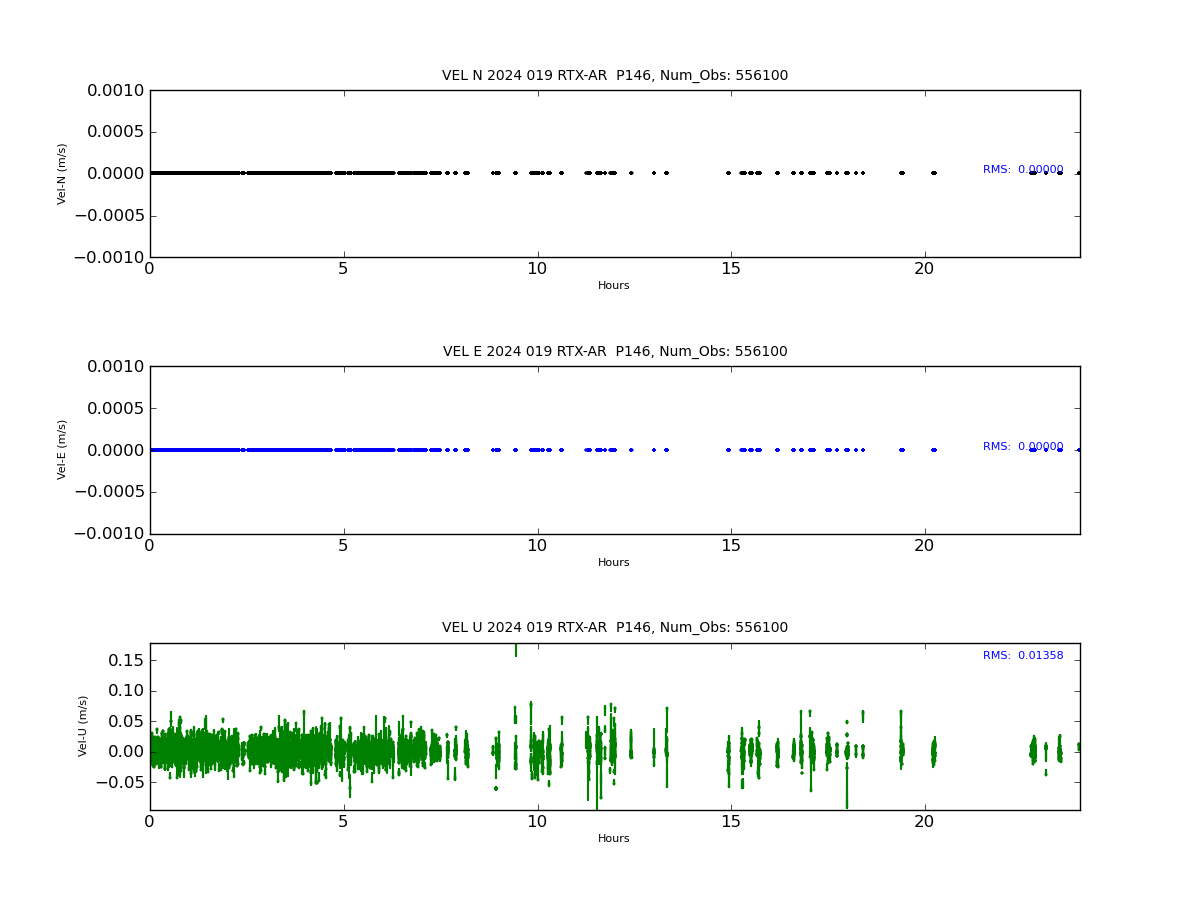Click the Hours label under the VEL E plot
The height and width of the screenshot is (900, 1200).
614,563
